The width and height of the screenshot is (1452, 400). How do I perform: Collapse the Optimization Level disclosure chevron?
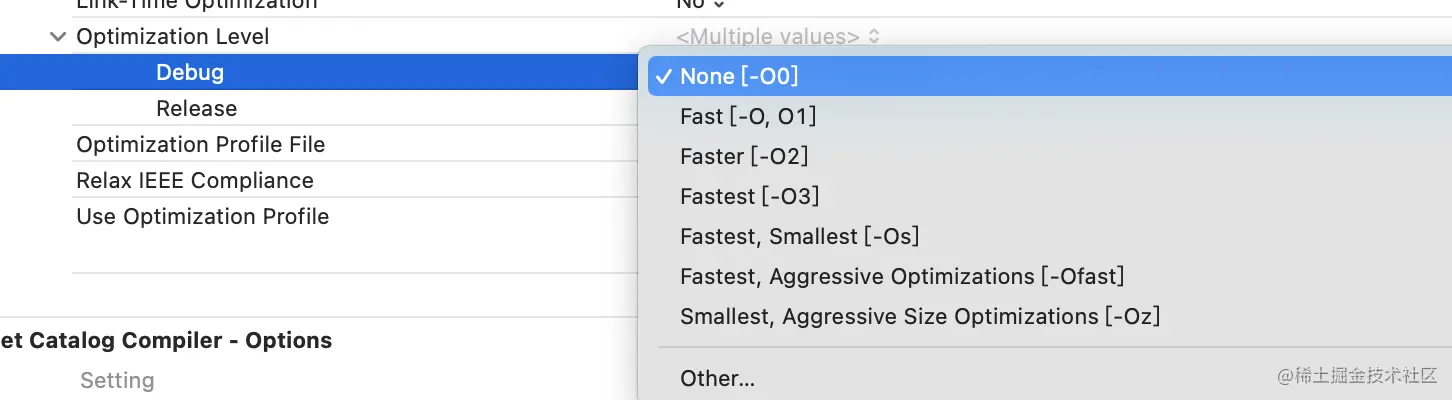coord(56,37)
